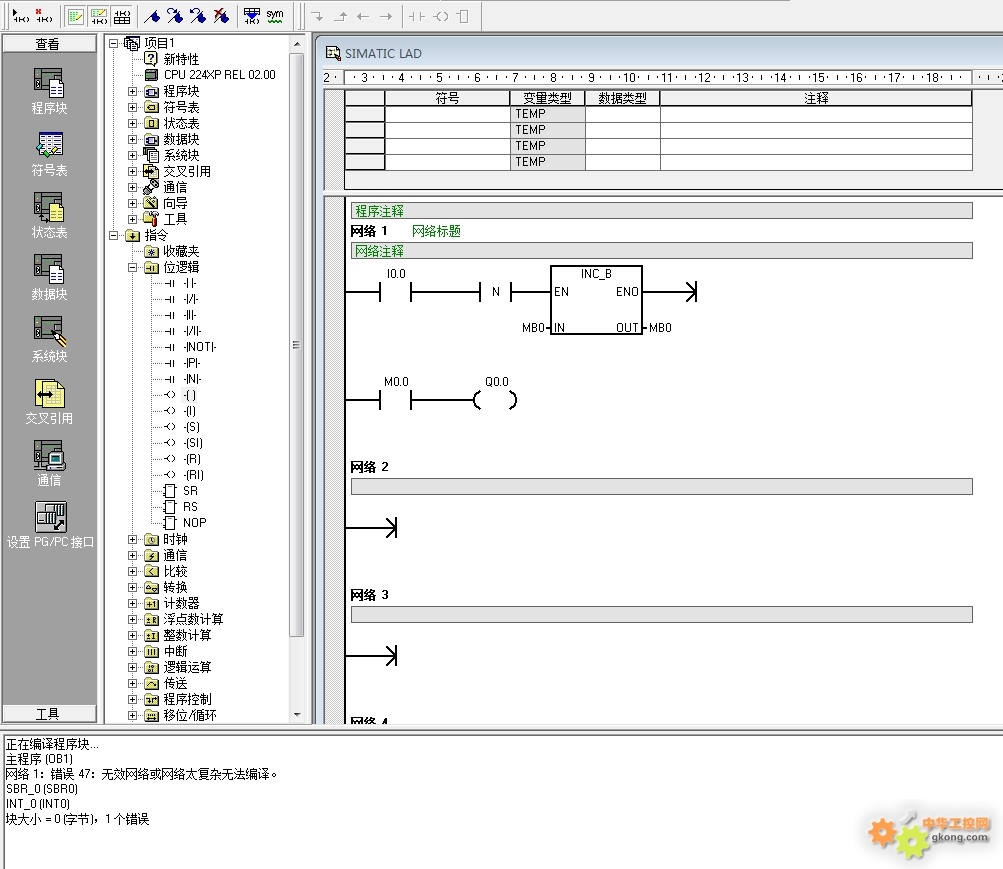The height and width of the screenshot is (869, 1003).
Task: Click the Delete Network toolbar icon
Action: tap(43, 15)
